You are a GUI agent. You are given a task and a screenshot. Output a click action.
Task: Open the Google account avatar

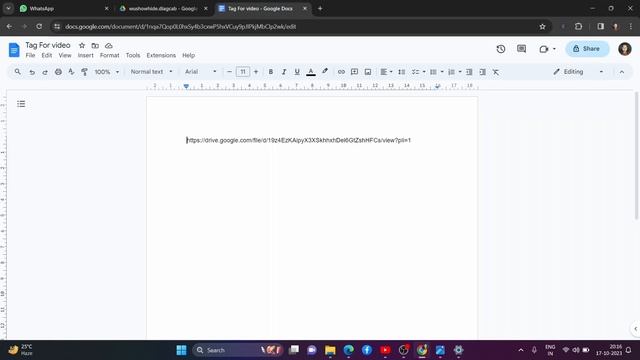(624, 49)
